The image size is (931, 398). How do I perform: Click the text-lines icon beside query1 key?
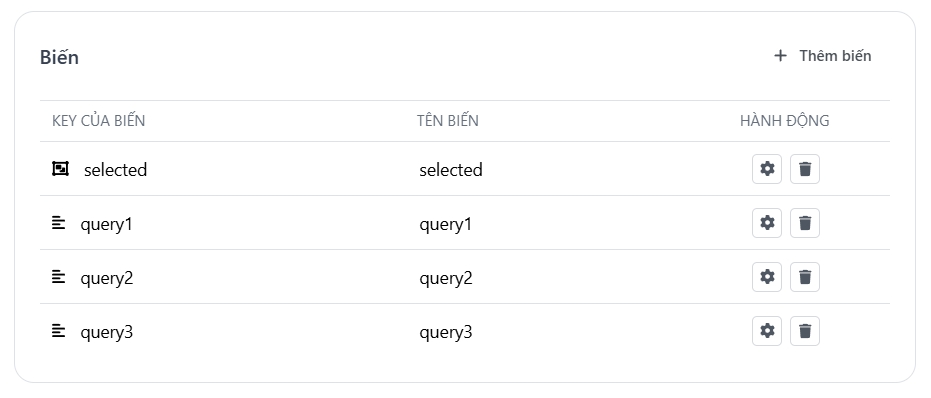(x=58, y=223)
